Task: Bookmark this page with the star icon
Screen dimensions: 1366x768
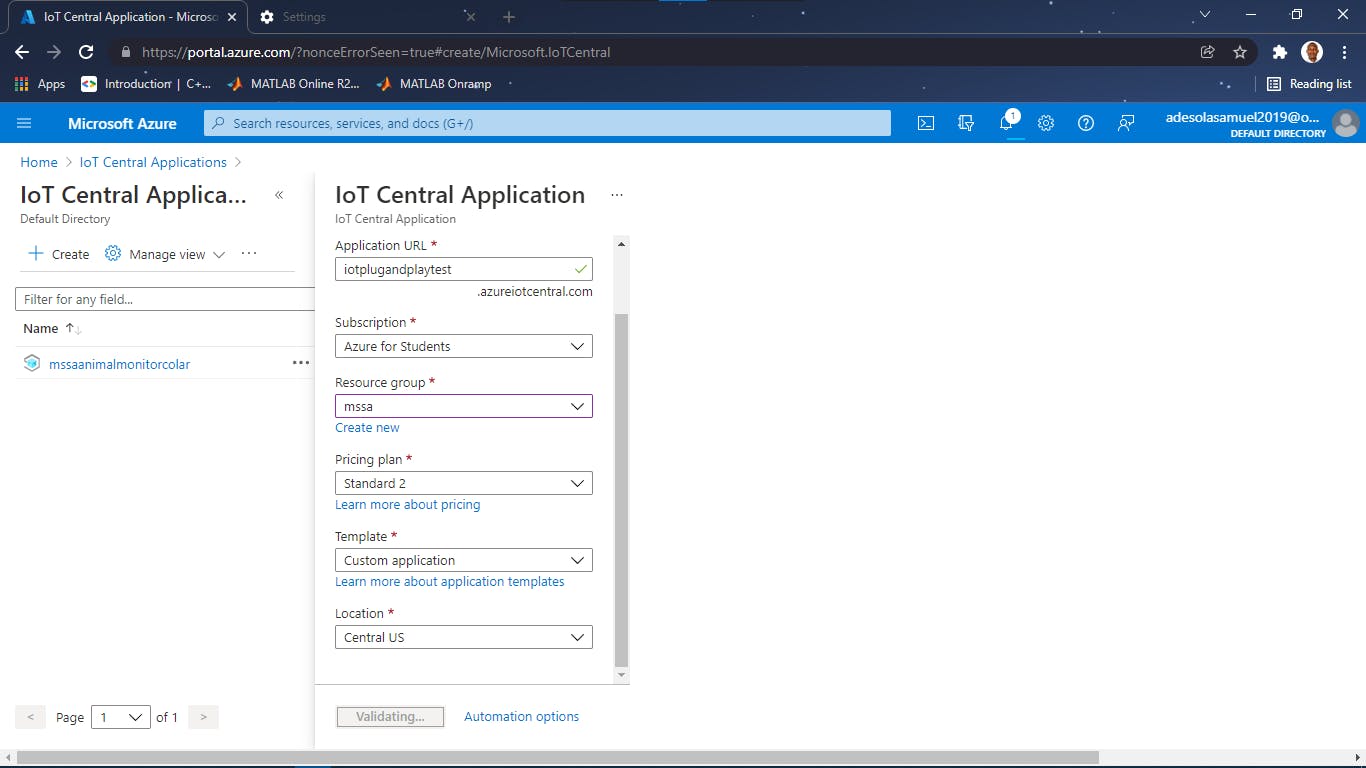Action: tap(1240, 52)
